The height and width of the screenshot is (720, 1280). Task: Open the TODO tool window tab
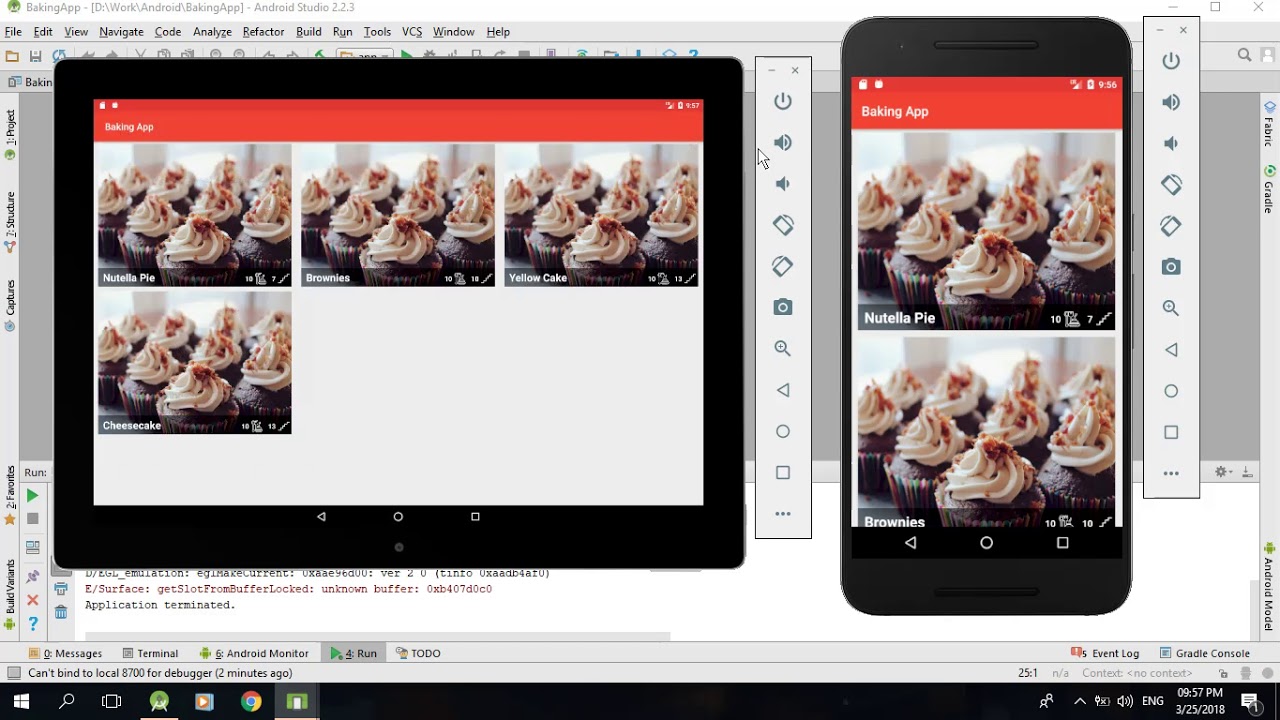coord(418,653)
